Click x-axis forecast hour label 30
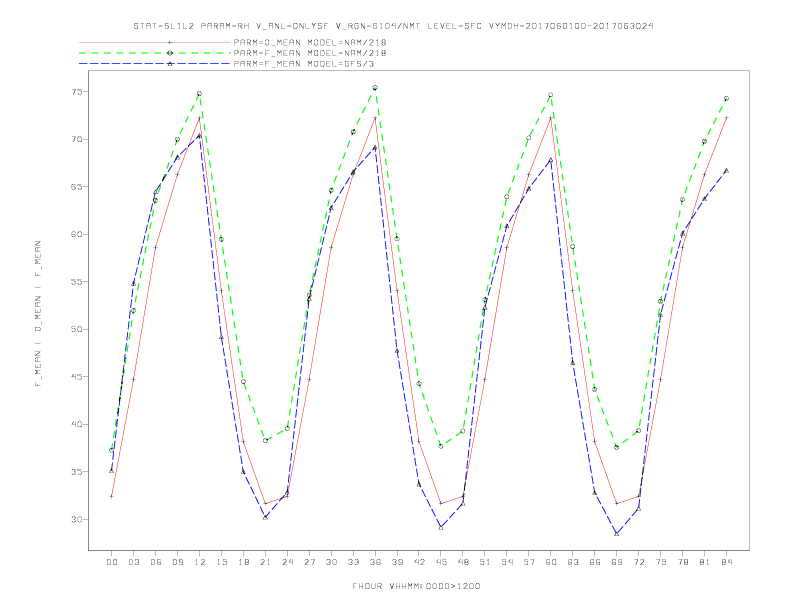This screenshot has width=792, height=612. point(331,562)
